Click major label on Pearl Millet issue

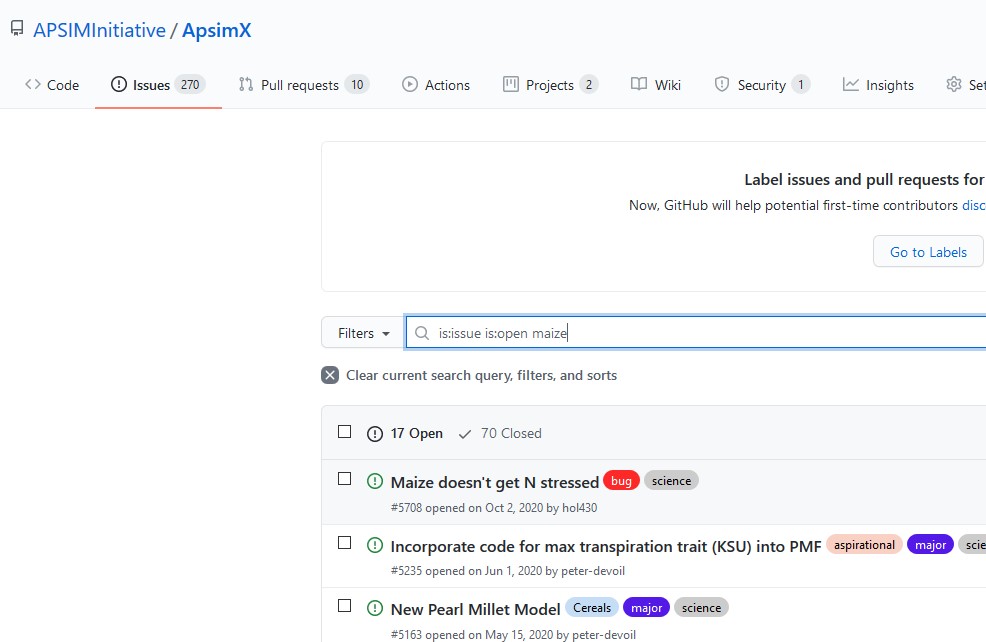(646, 607)
